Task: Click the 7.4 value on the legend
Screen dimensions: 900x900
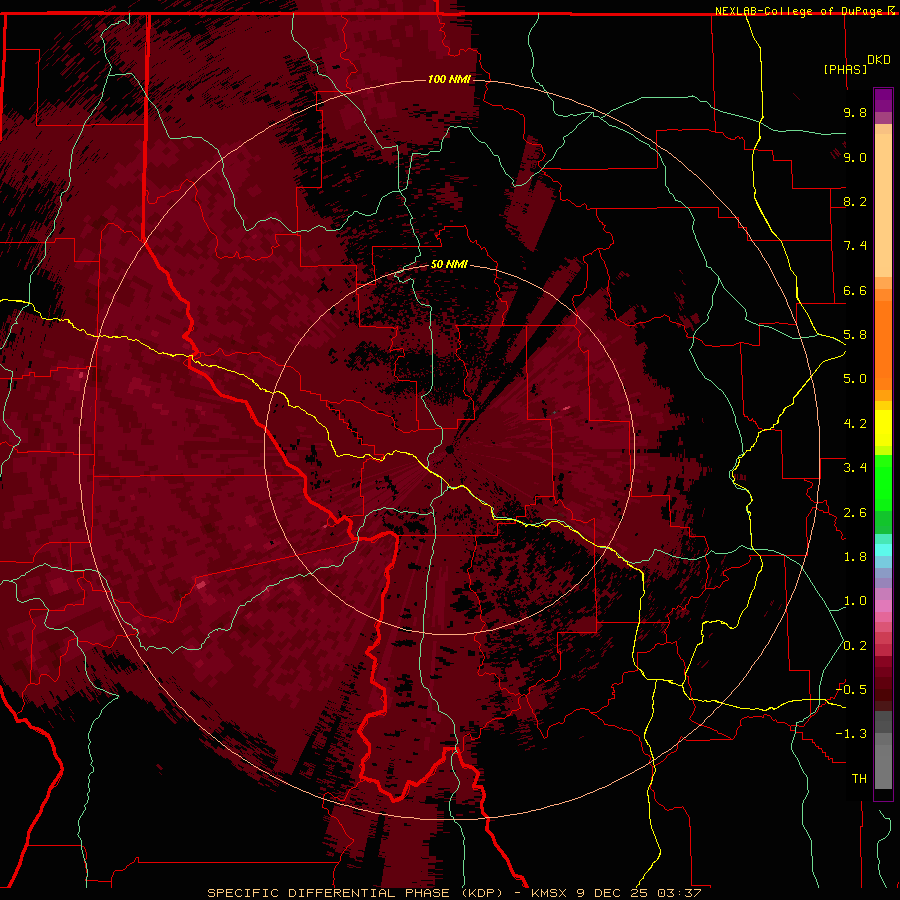Action: [x=855, y=246]
